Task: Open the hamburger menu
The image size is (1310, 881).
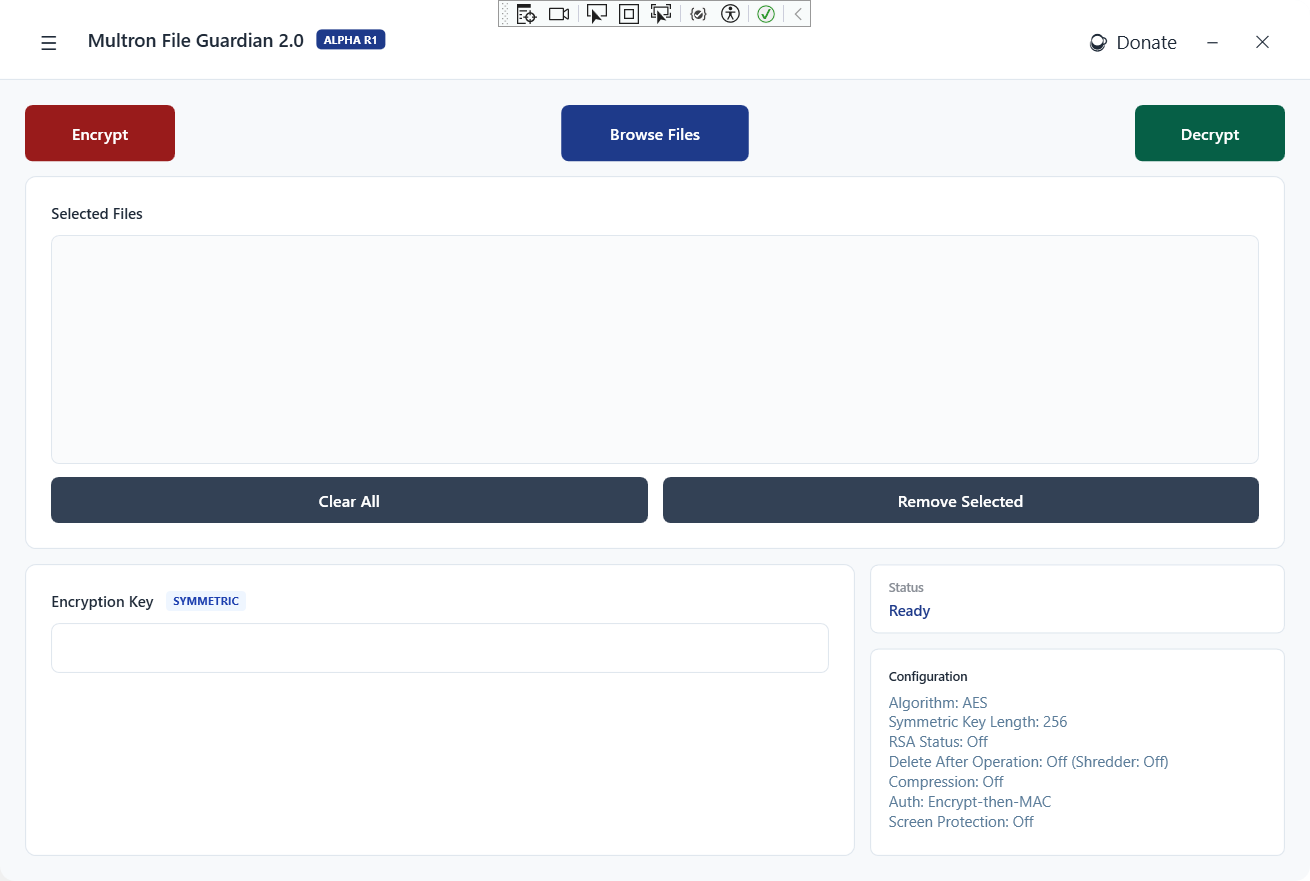Action: click(x=48, y=43)
